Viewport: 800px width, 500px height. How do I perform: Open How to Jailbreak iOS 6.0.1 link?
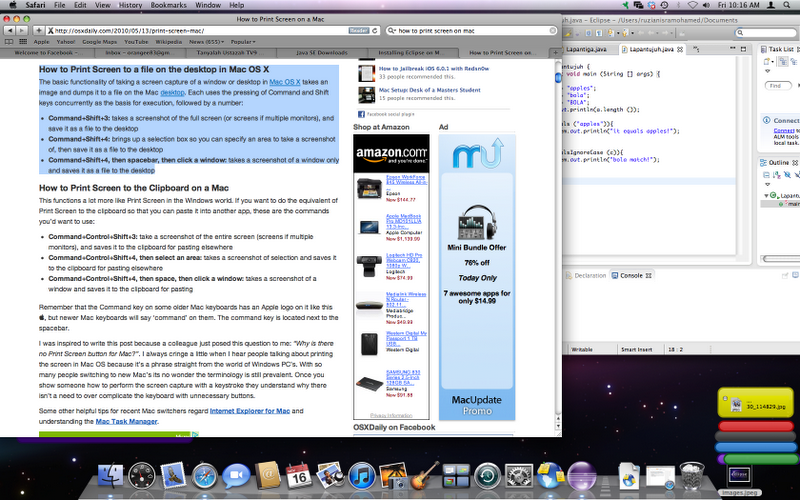pos(434,68)
